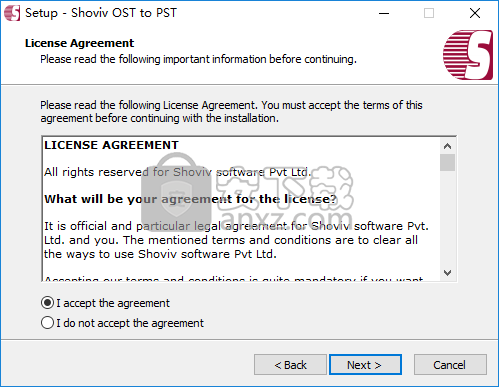Click the bold "LICENSE AGREEMENT" title in the textbox
The height and width of the screenshot is (387, 499).
[111, 145]
